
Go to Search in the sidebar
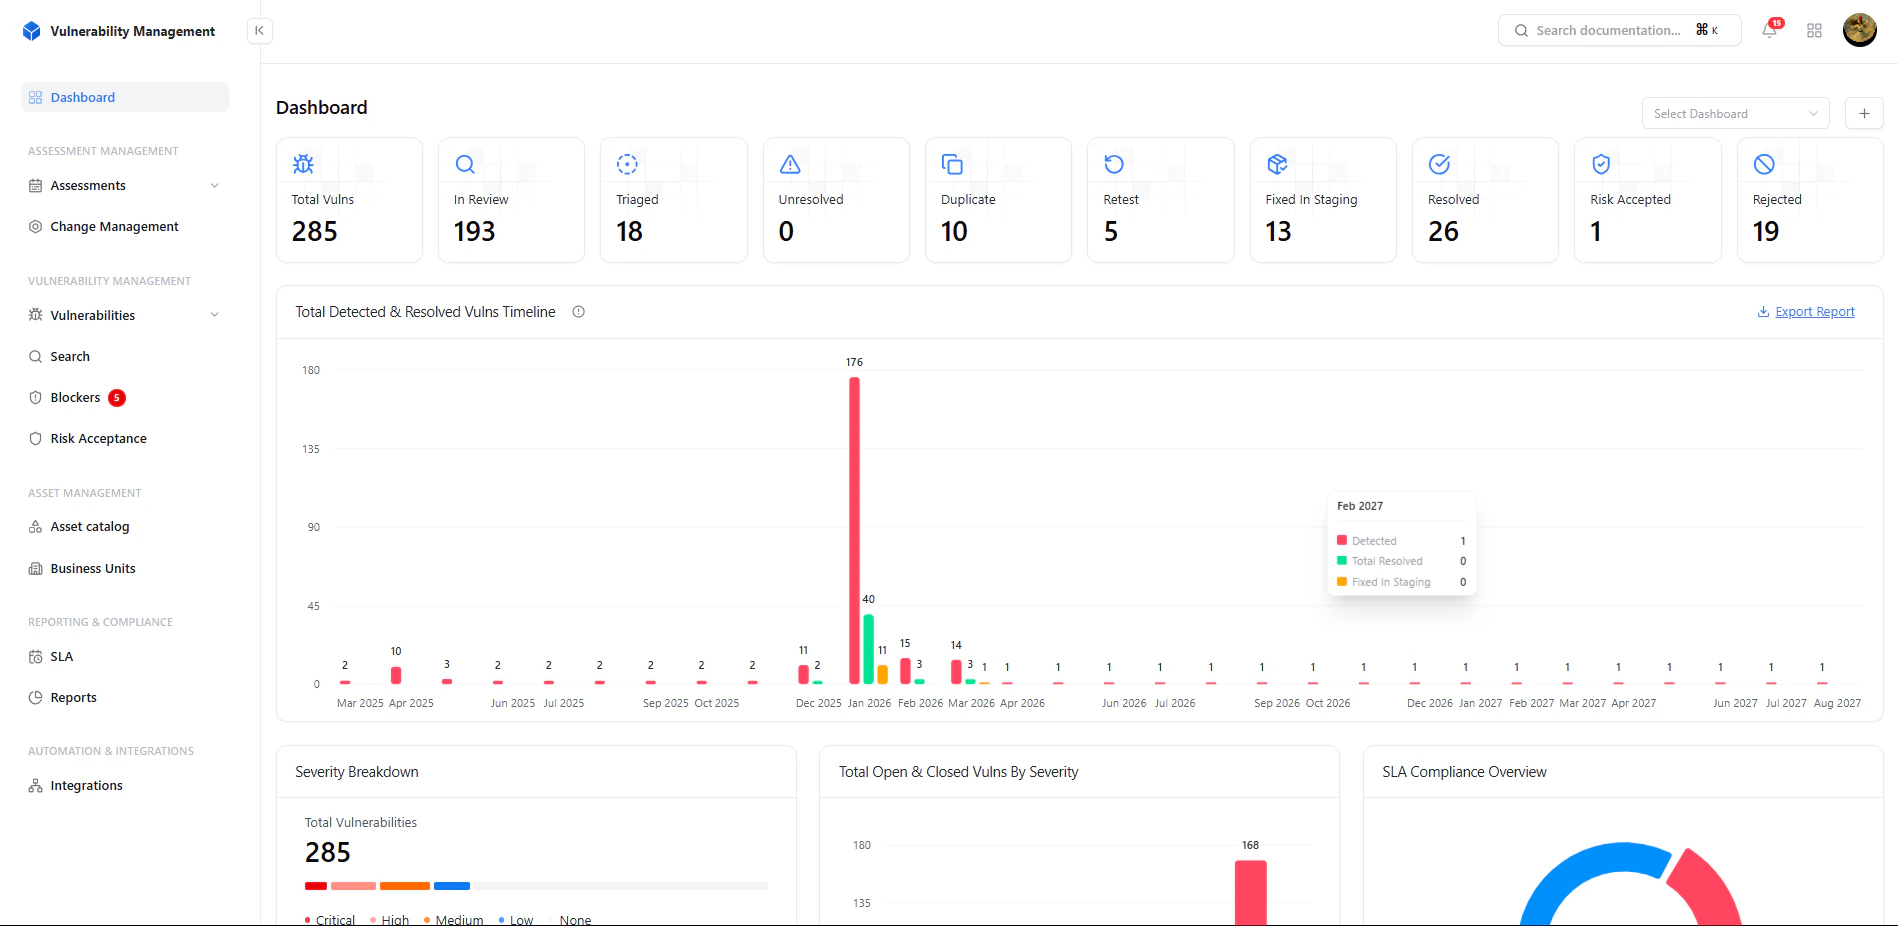click(70, 356)
